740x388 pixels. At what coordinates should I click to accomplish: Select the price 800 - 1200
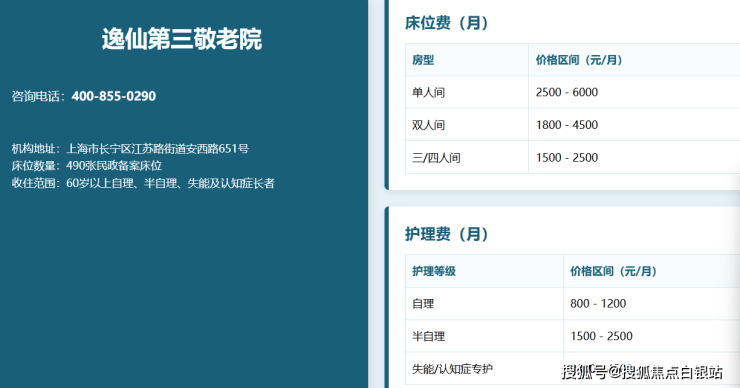pos(598,304)
